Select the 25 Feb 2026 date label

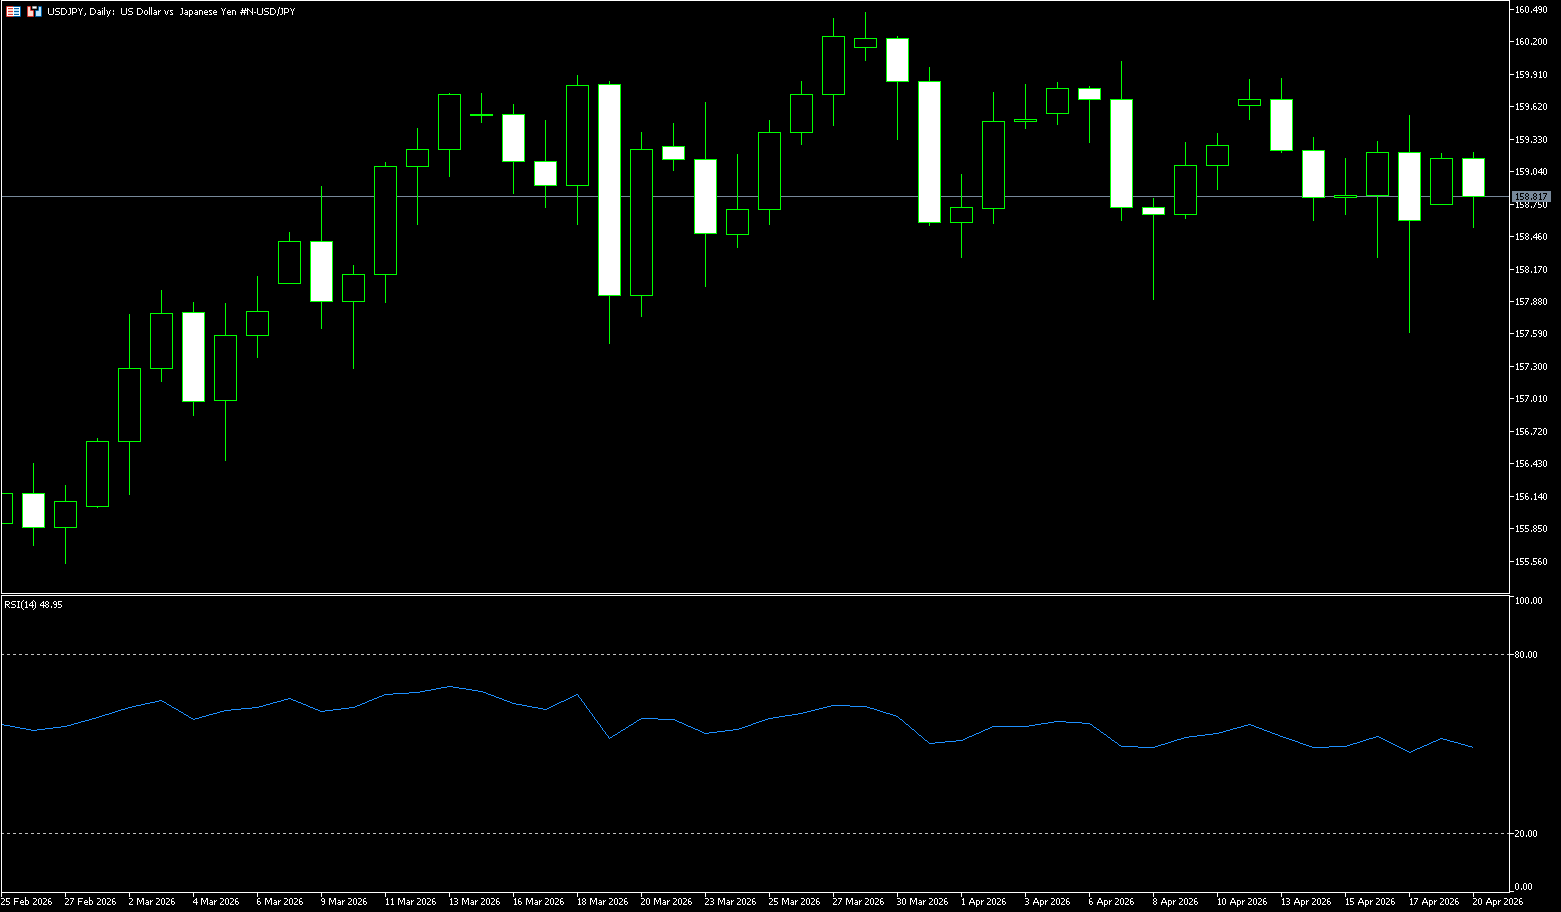click(27, 902)
